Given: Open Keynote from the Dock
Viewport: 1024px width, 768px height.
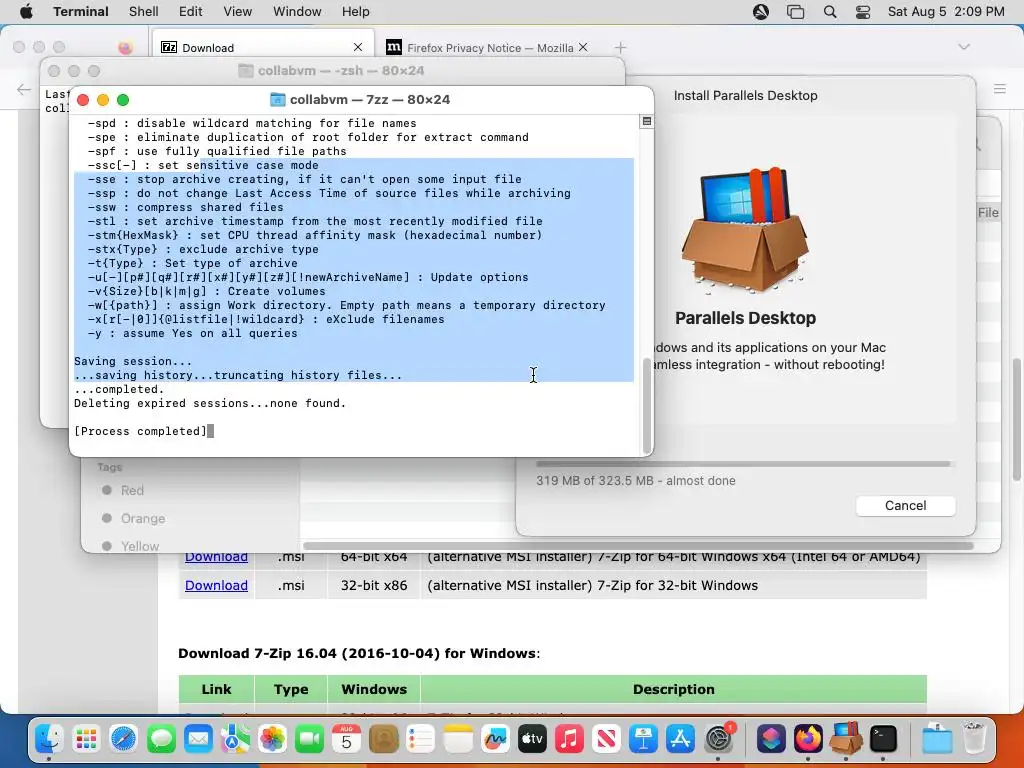Looking at the screenshot, I should click(x=643, y=739).
